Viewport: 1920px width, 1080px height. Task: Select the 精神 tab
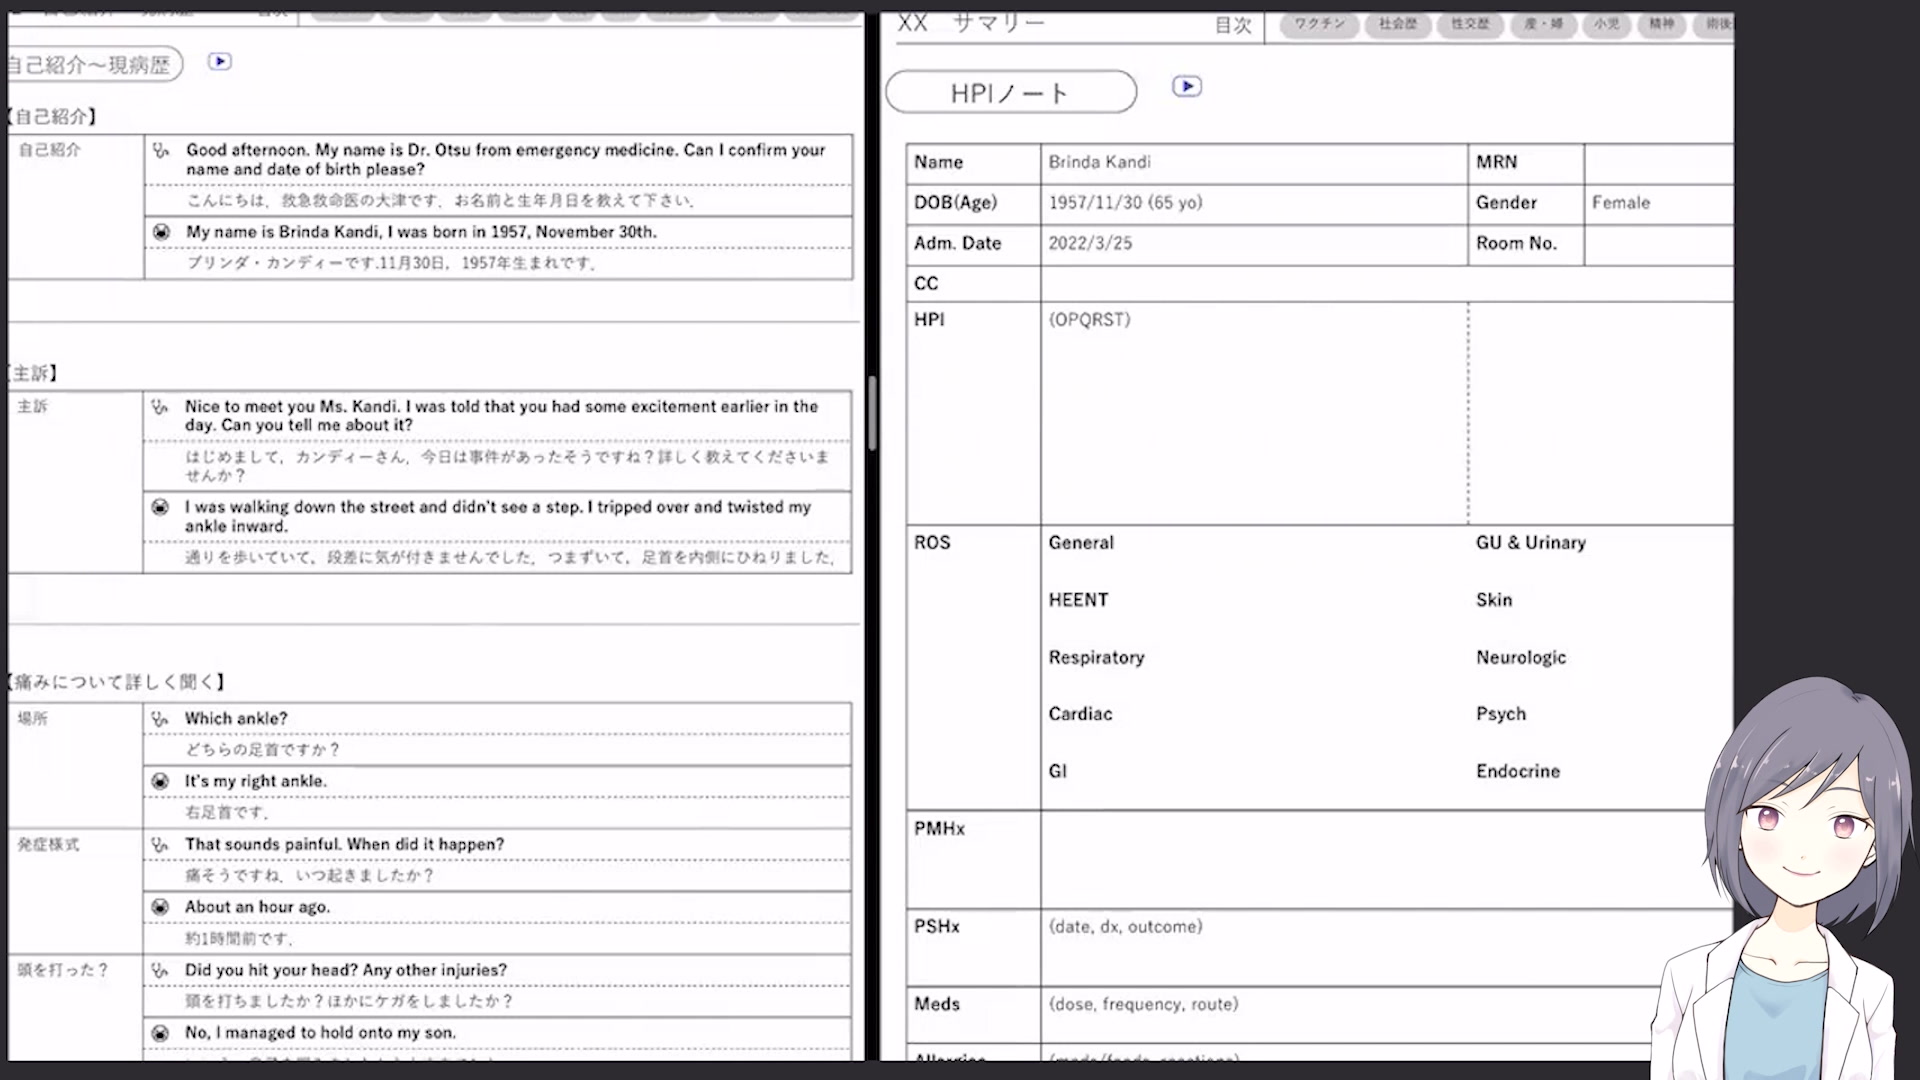point(1661,24)
